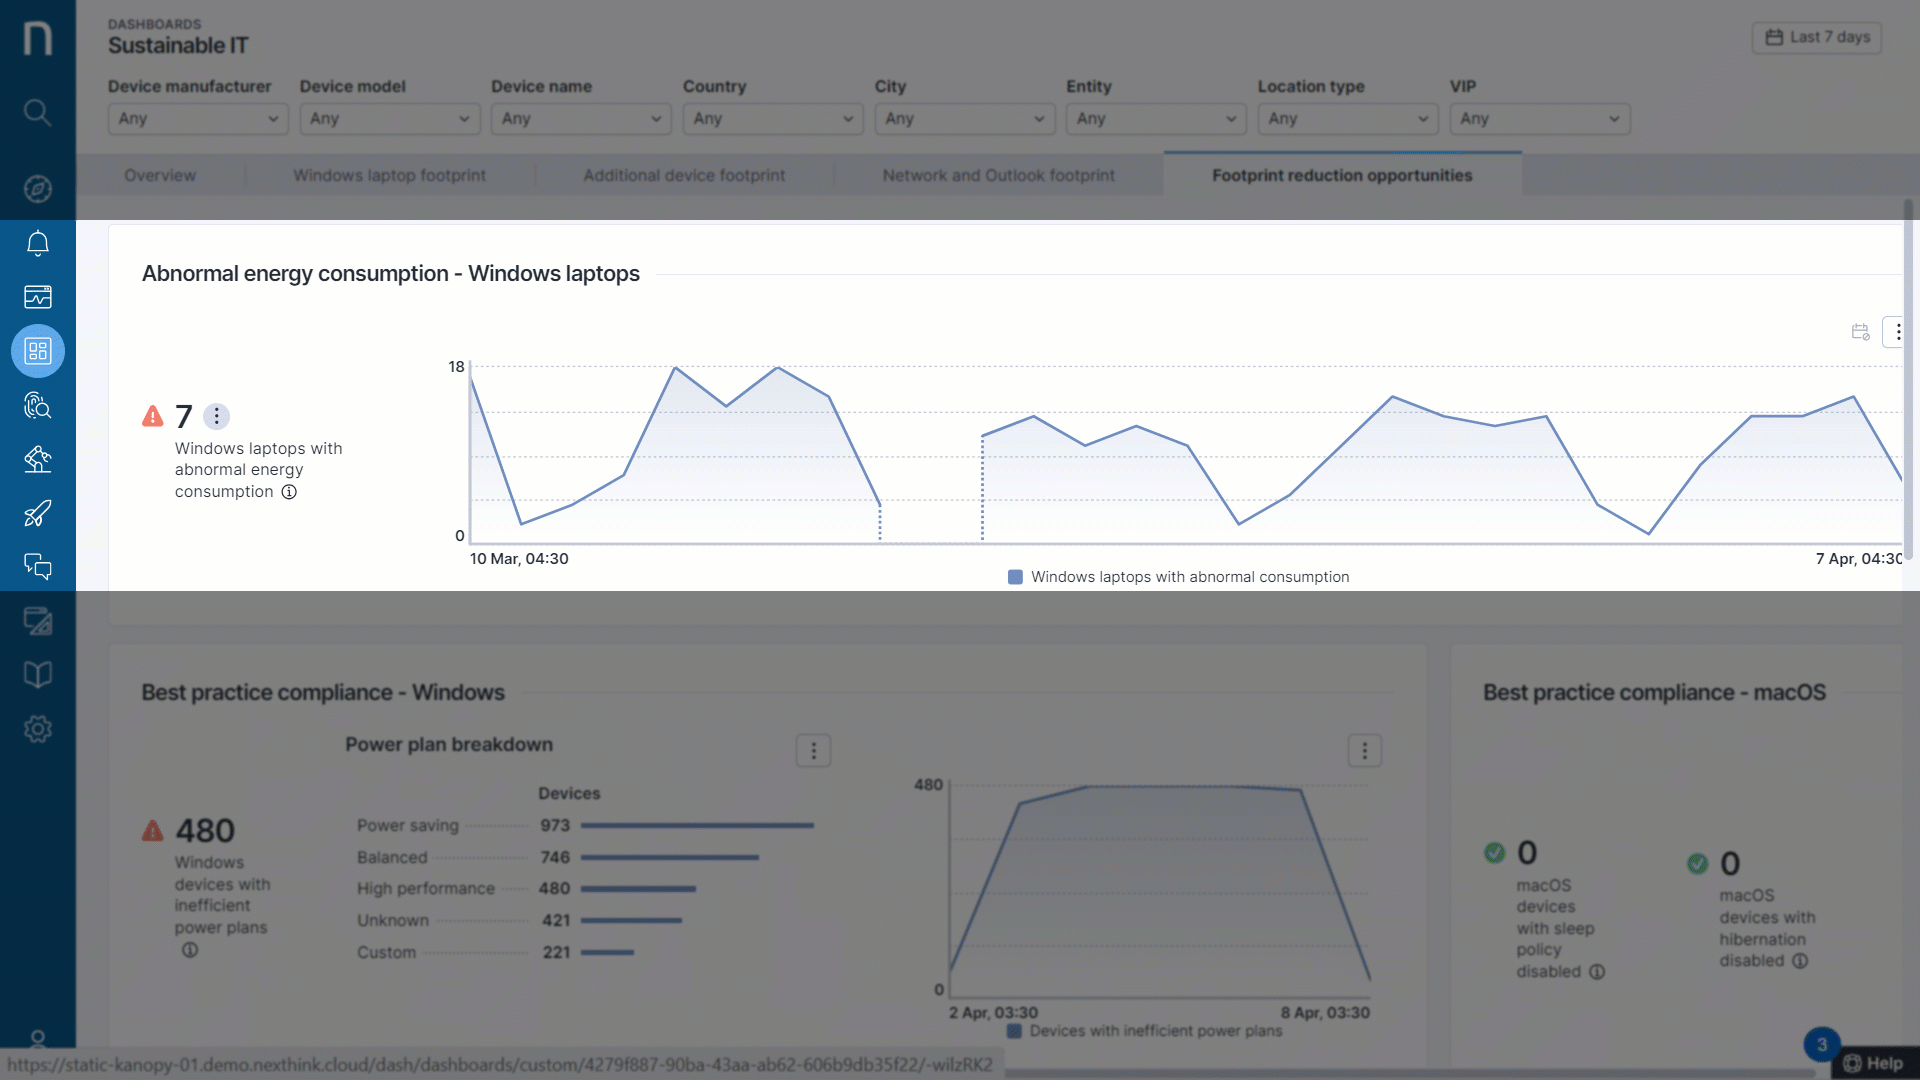
Task: Click the rocket icon in sidebar
Action: click(x=37, y=513)
